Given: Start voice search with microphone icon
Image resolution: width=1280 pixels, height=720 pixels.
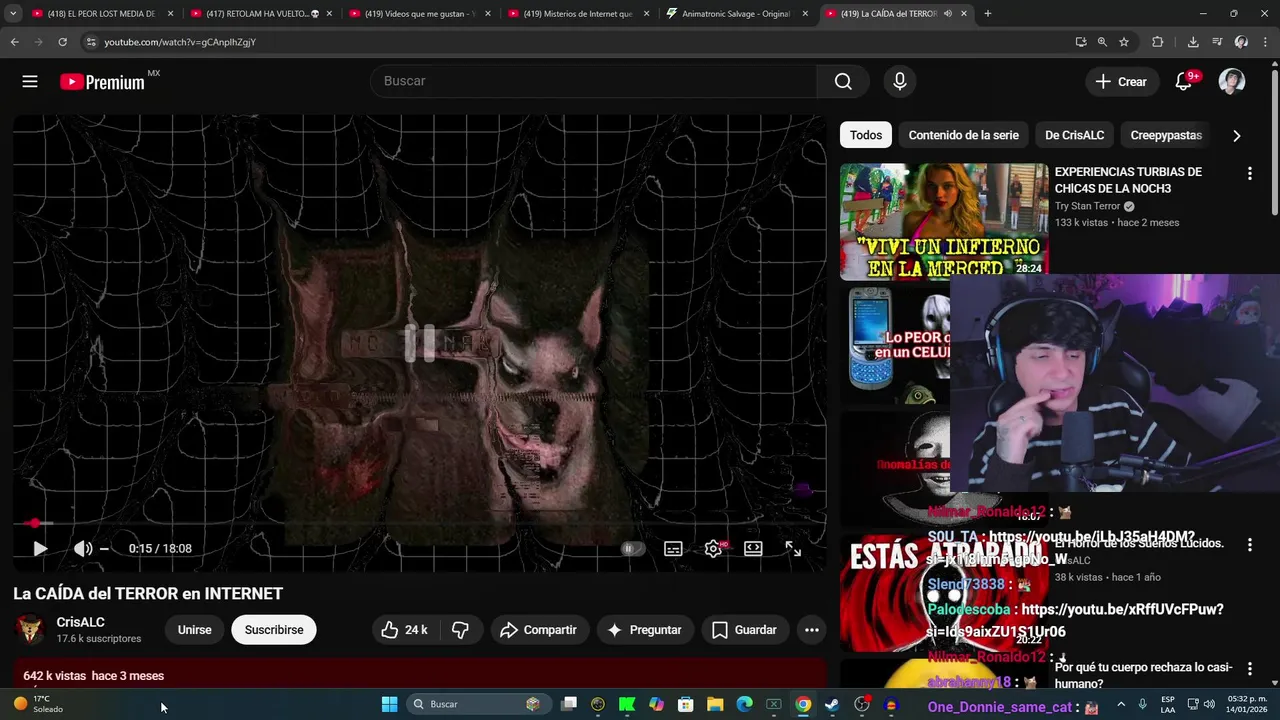Looking at the screenshot, I should pyautogui.click(x=900, y=81).
